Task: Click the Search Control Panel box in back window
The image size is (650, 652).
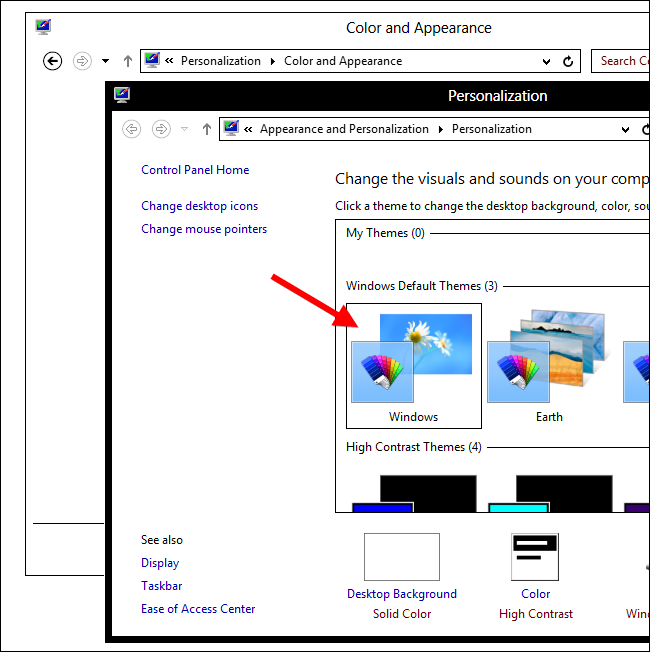Action: click(x=620, y=61)
